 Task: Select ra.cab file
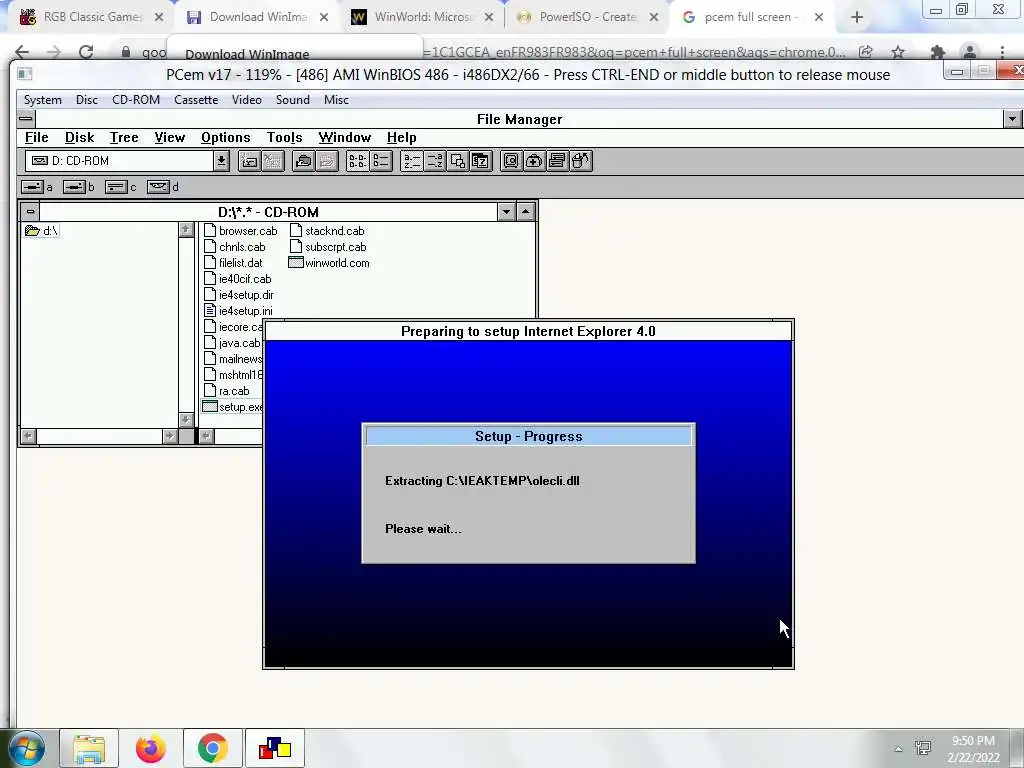coord(227,391)
